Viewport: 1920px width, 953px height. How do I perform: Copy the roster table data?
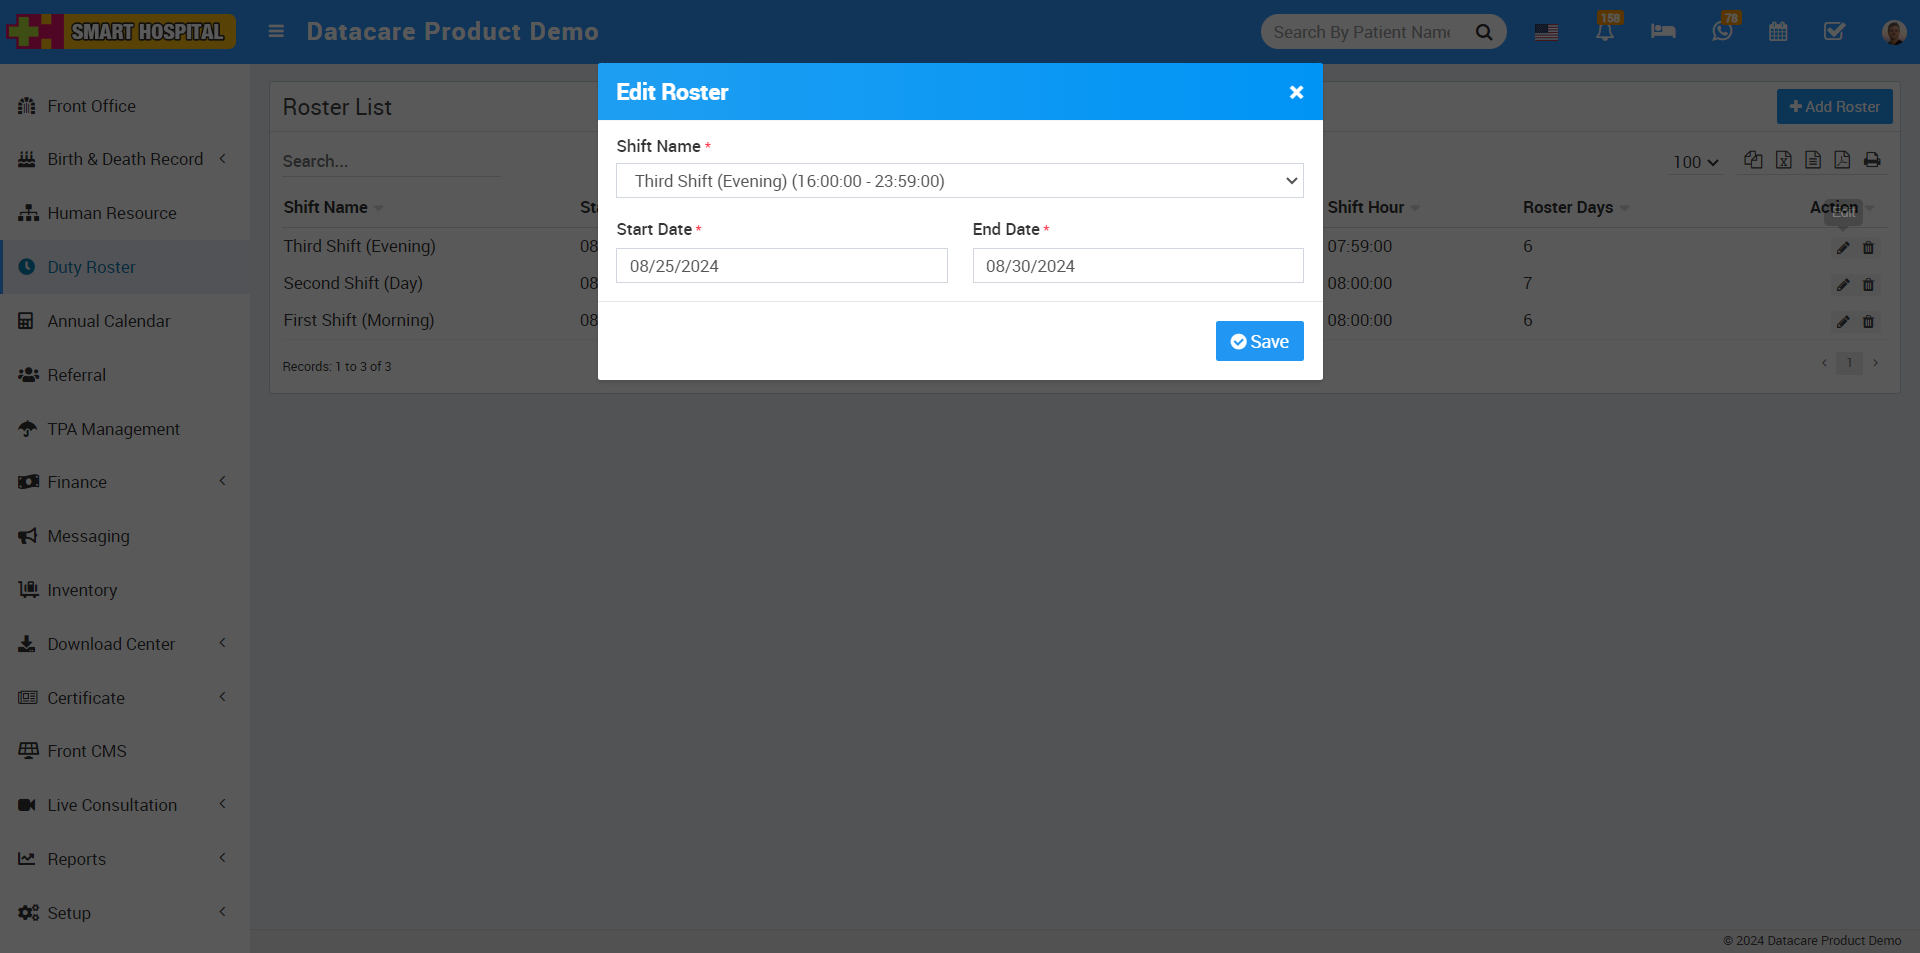click(x=1753, y=160)
